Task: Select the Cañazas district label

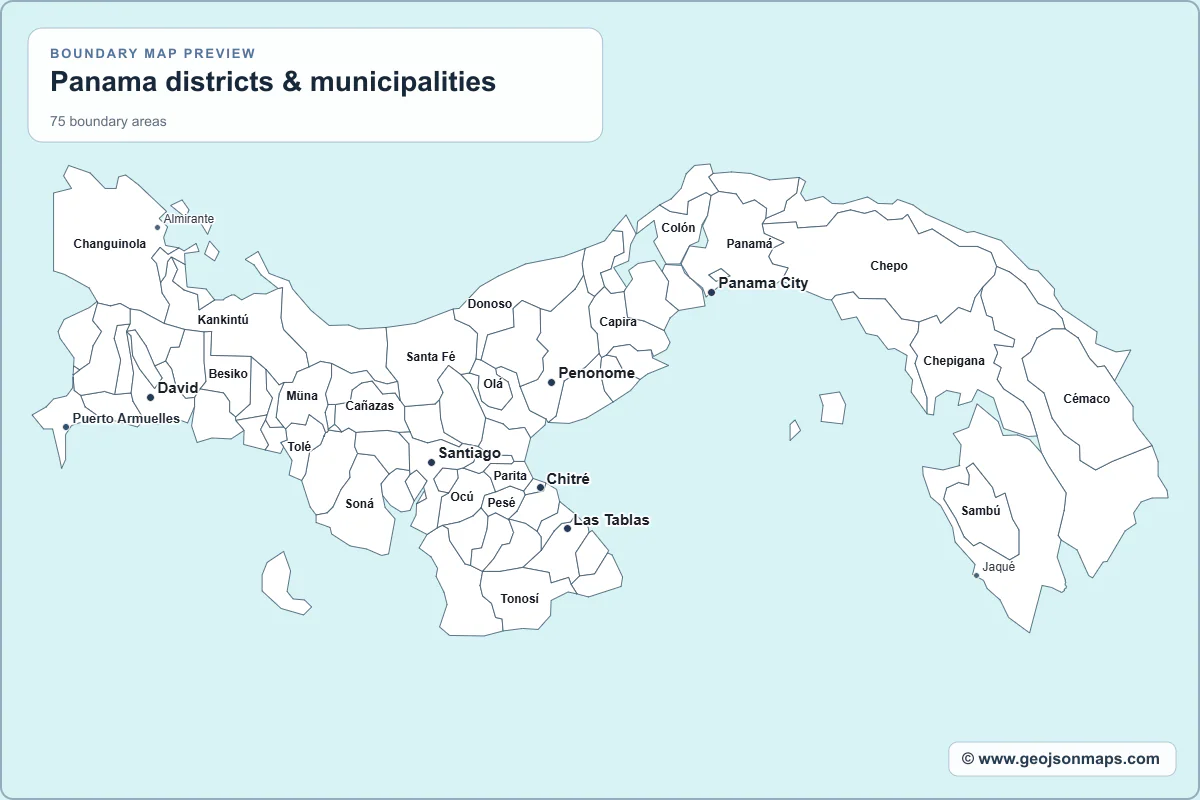Action: [x=370, y=406]
